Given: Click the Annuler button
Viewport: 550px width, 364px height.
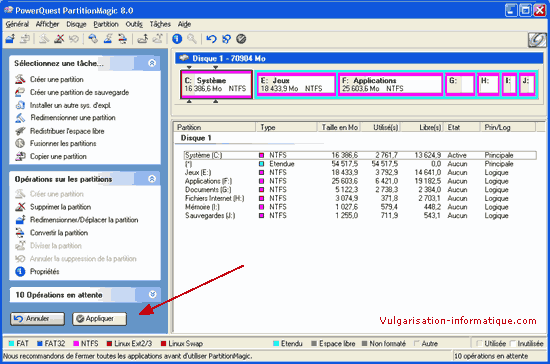Looking at the screenshot, I should [x=38, y=319].
